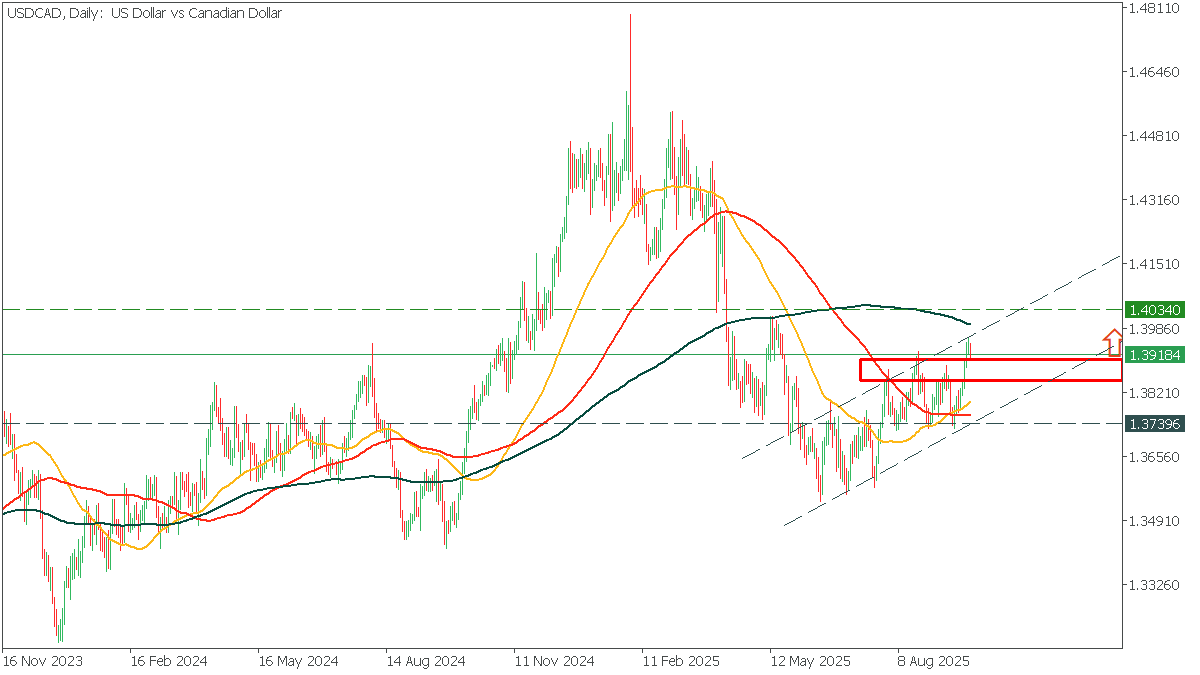The image size is (1200, 675).
Task: Pick the 14 Aug 2024 date label
Action: (x=427, y=661)
